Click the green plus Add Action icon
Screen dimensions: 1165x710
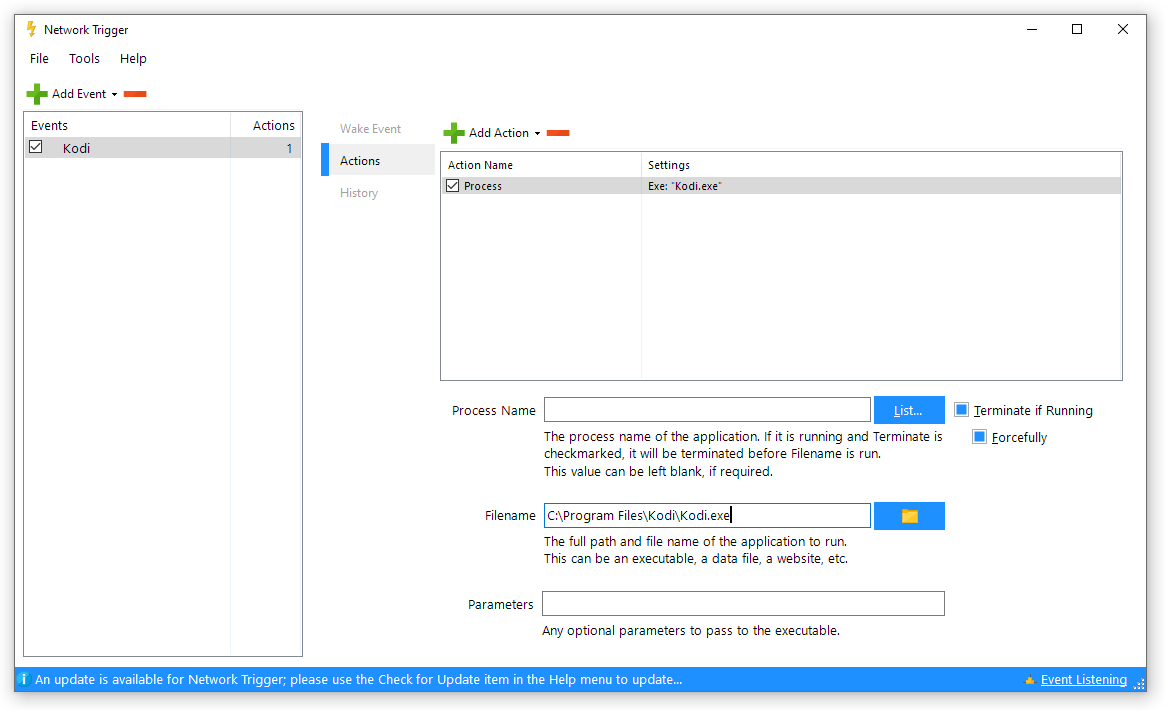click(x=454, y=133)
